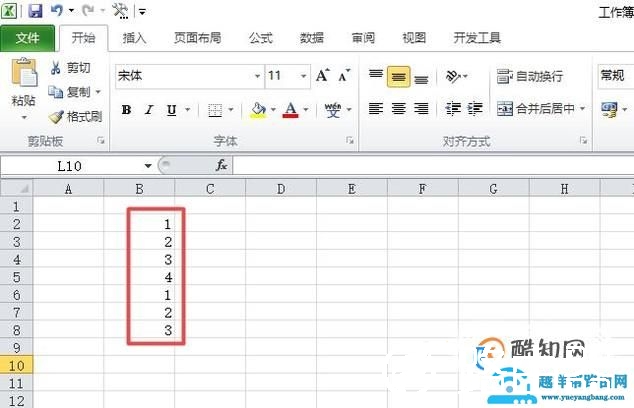Open the 审阅 Review tab
Image resolution: width=634 pixels, height=408 pixels.
coord(363,38)
